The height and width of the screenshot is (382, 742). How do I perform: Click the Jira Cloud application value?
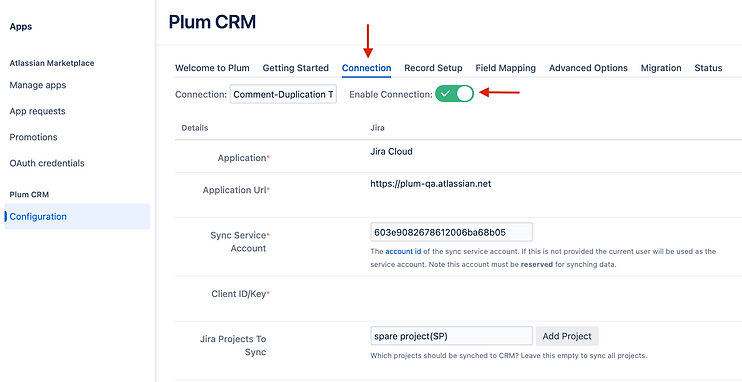[x=391, y=152]
